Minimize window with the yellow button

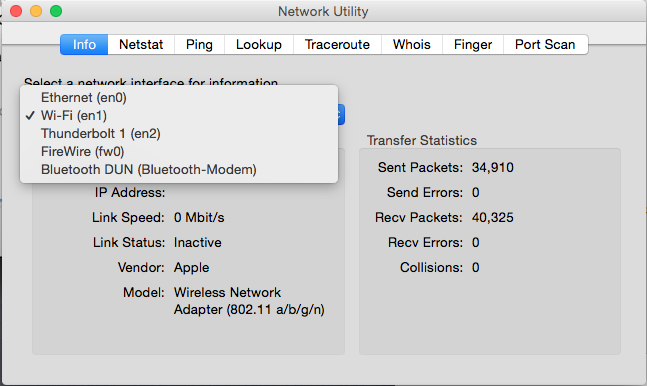(x=36, y=11)
